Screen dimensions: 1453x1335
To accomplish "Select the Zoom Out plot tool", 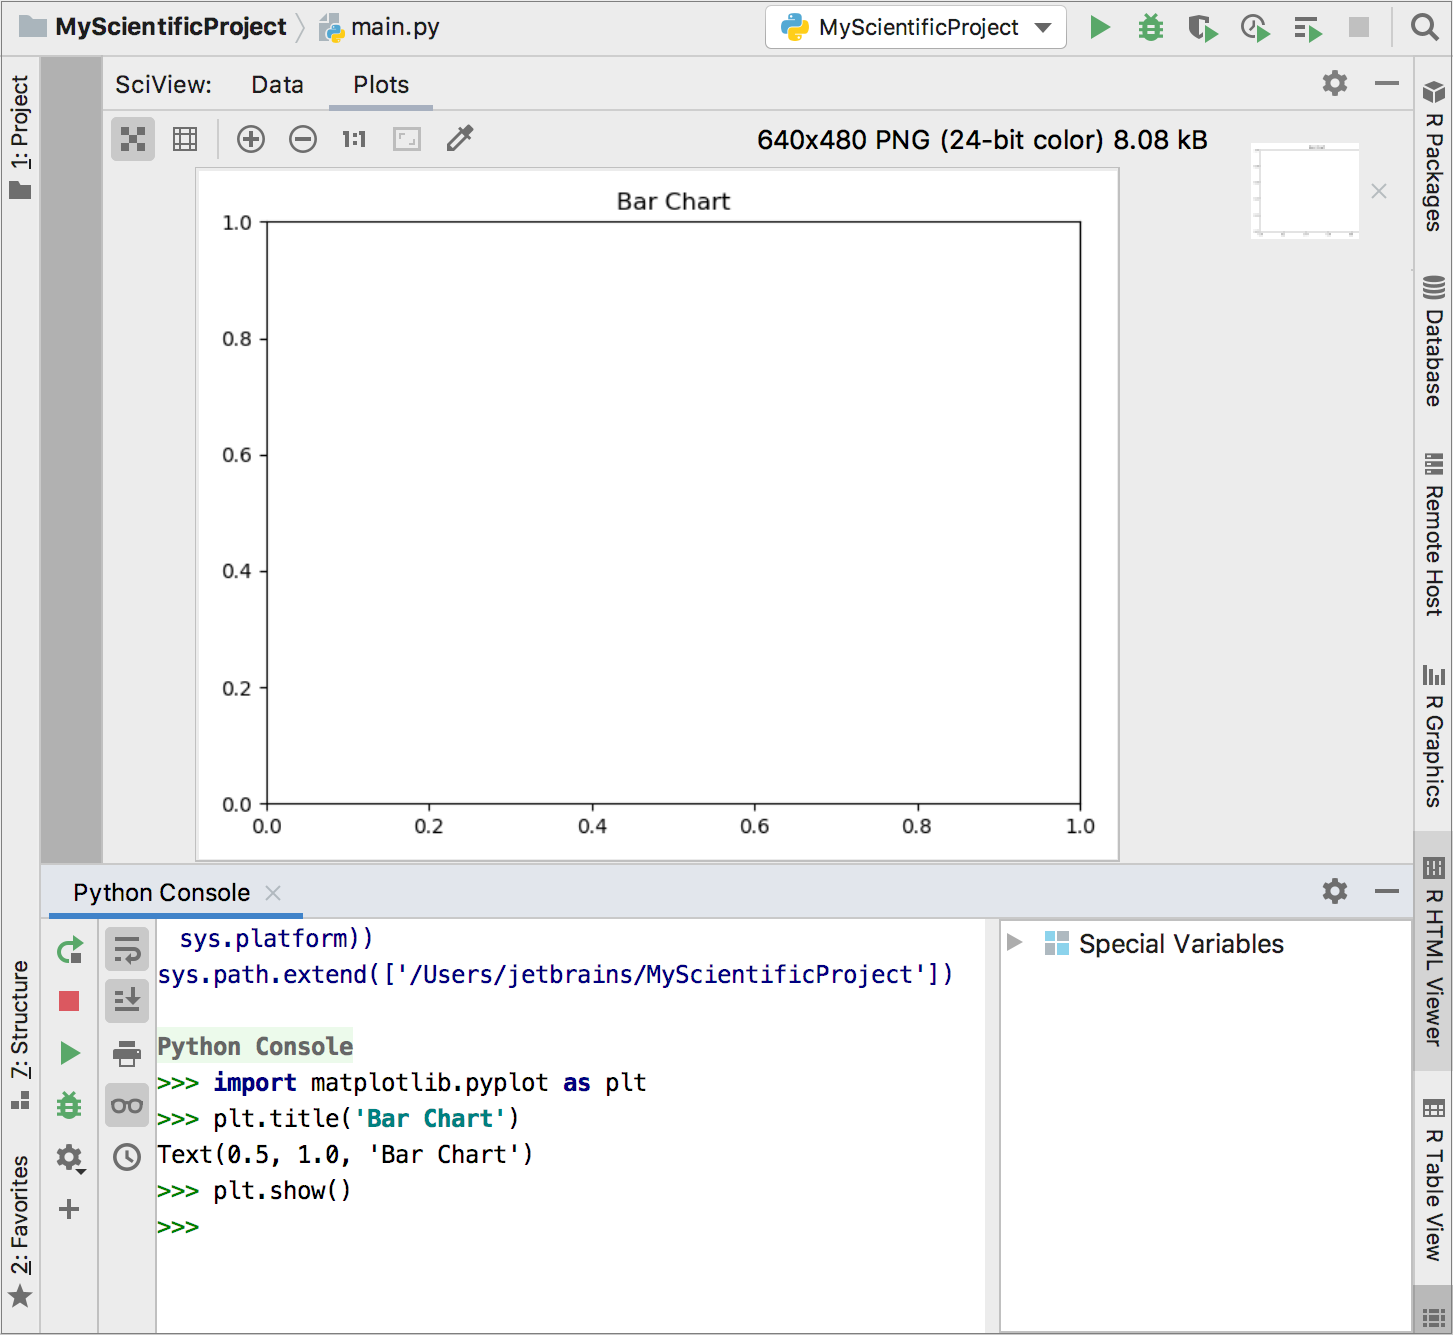I will [303, 139].
